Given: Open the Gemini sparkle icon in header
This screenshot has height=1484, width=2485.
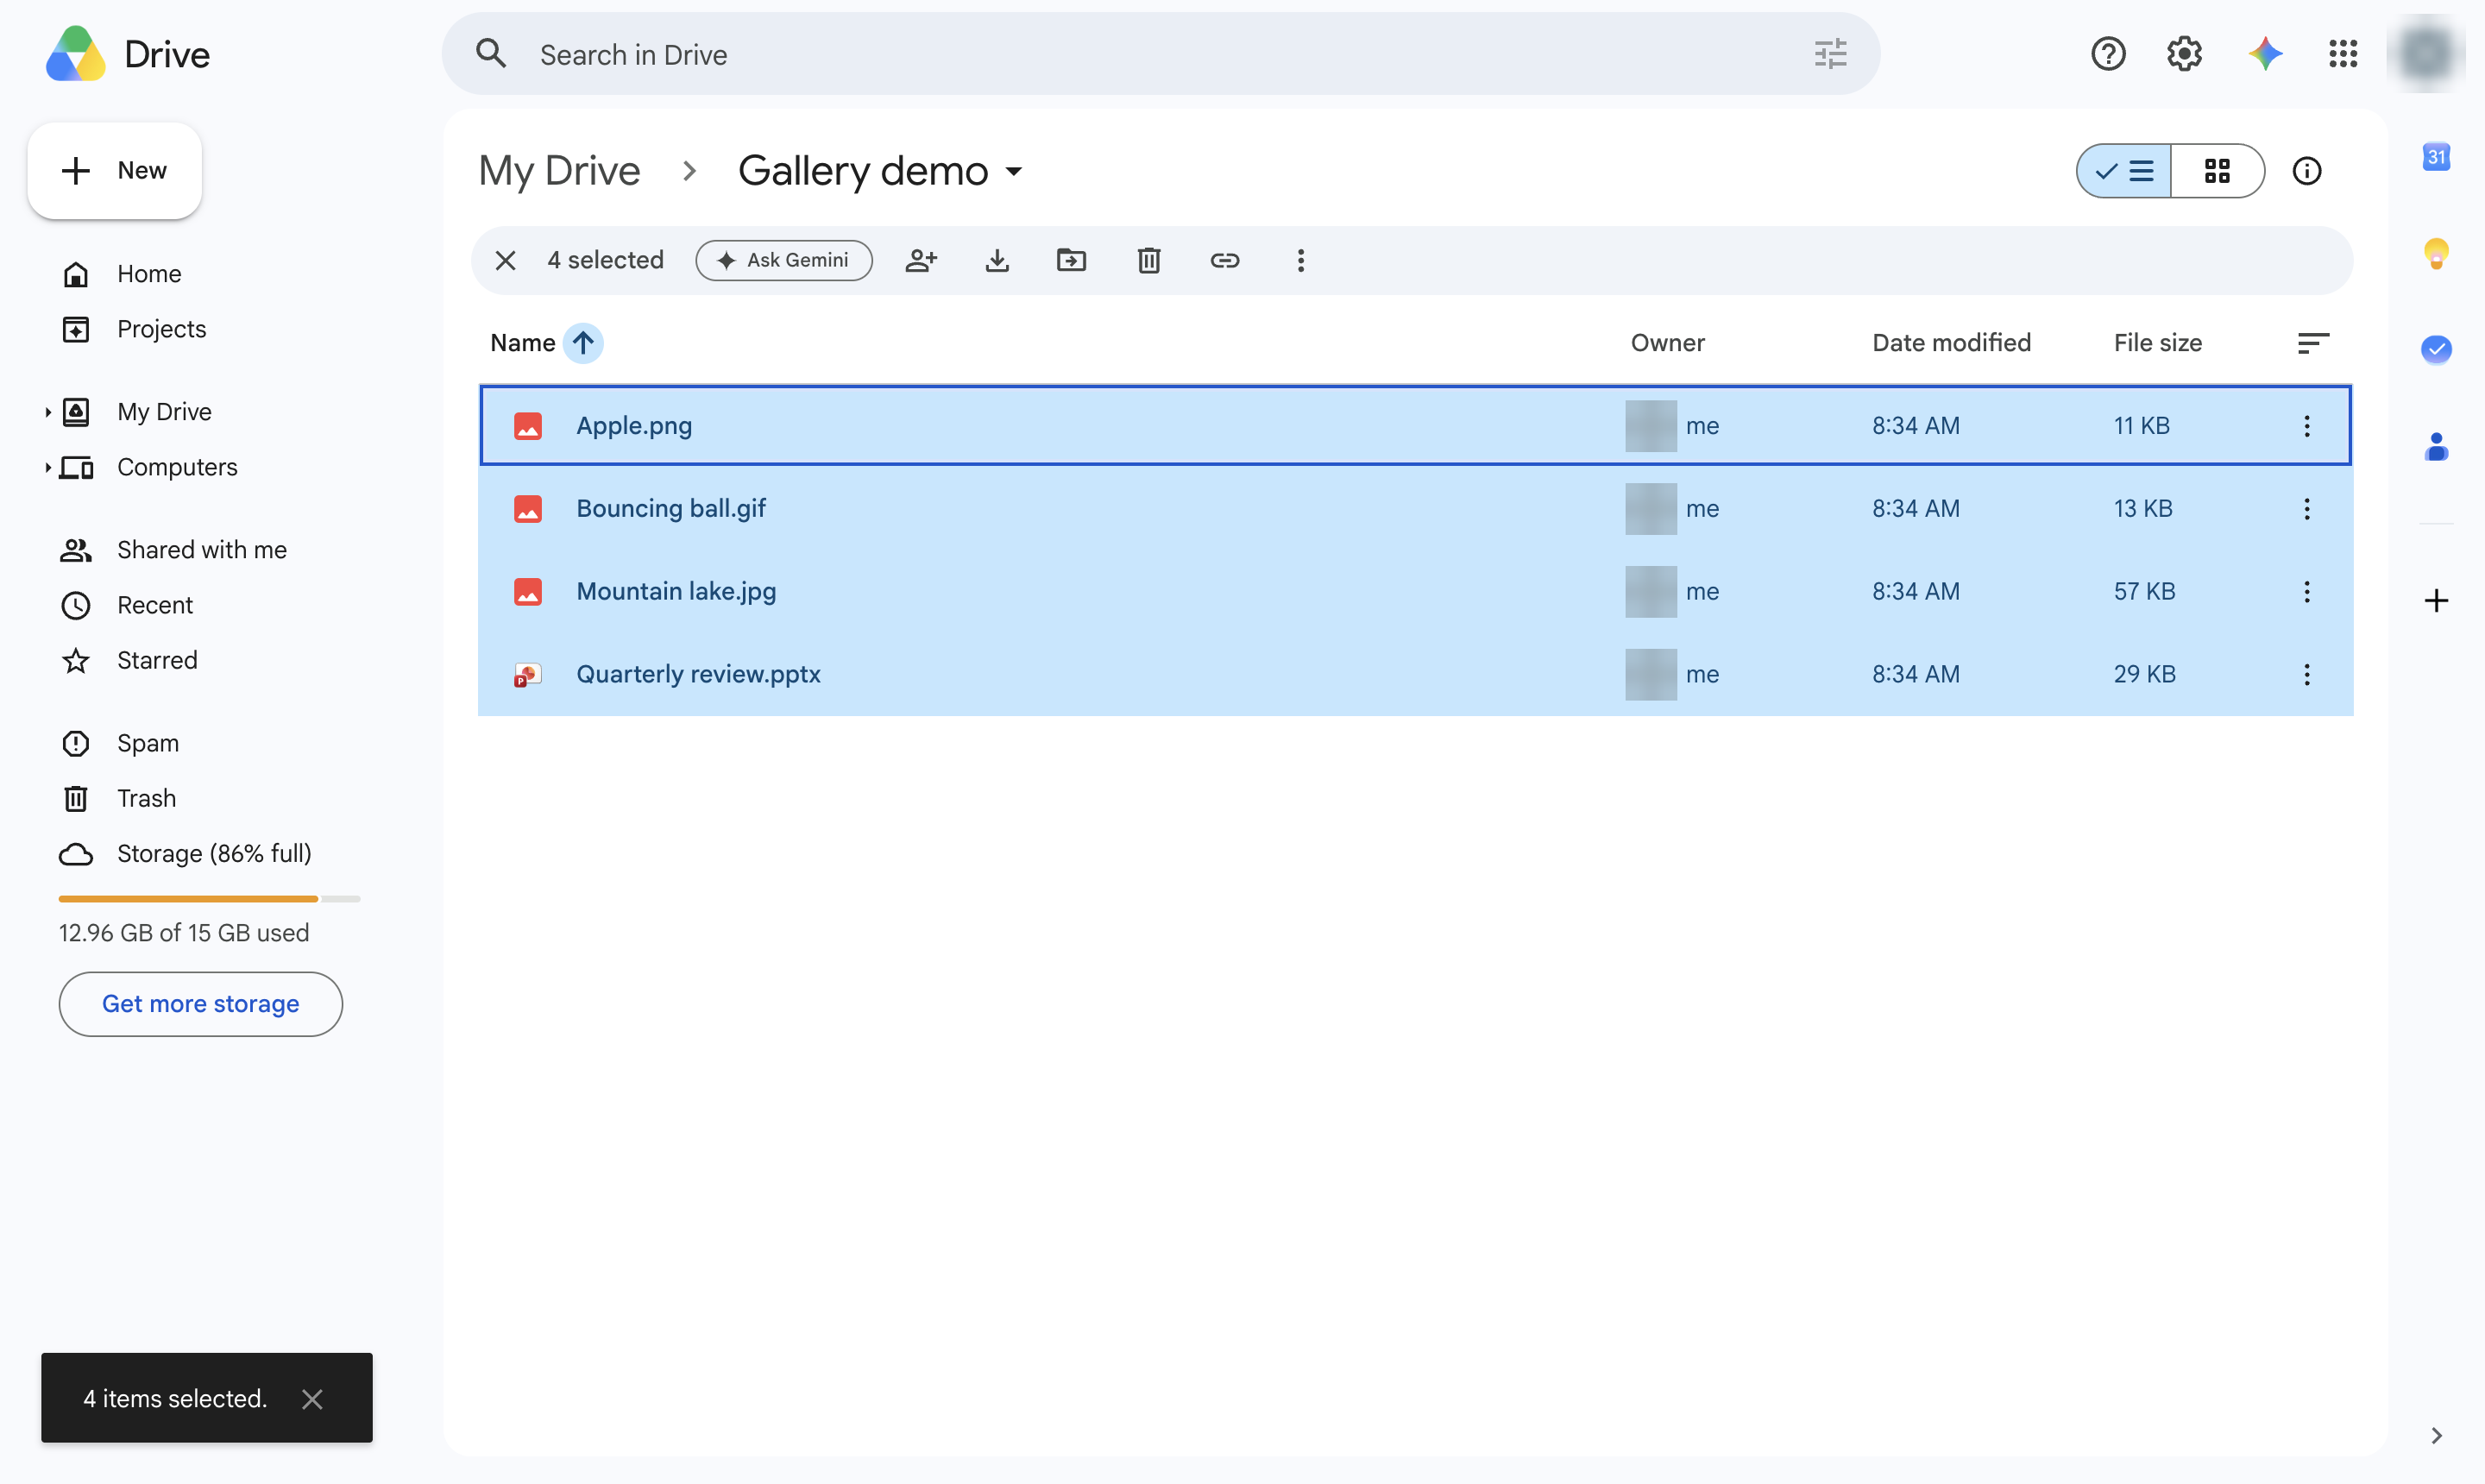Looking at the screenshot, I should 2264,53.
